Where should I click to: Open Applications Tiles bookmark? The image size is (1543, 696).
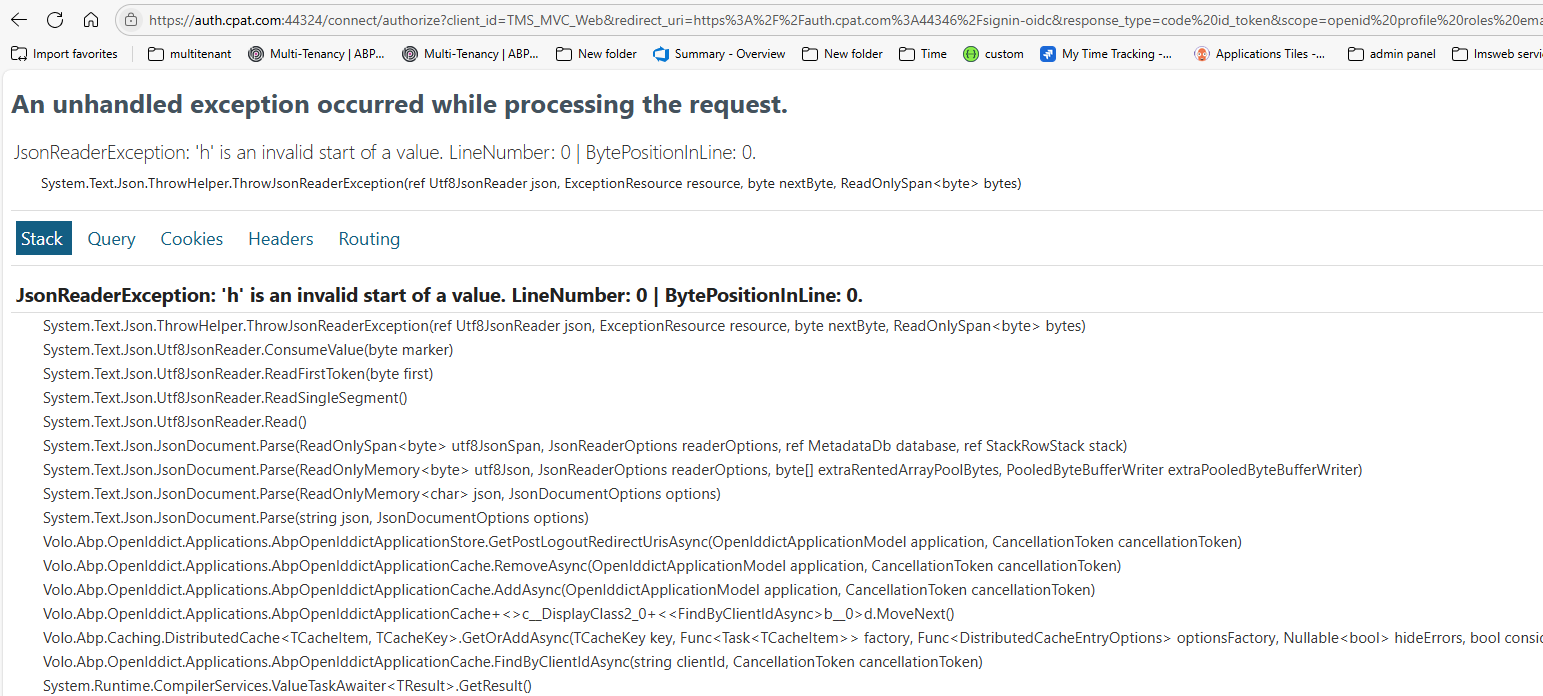(1260, 54)
